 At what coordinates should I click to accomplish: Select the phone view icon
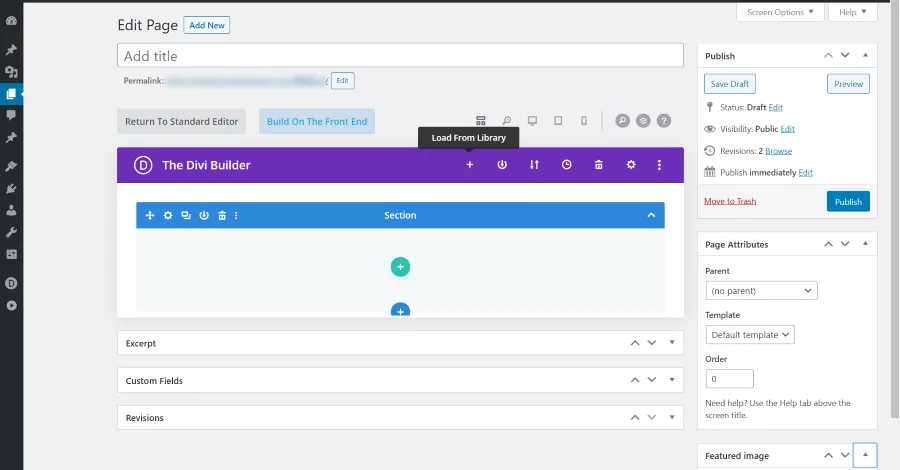584,121
